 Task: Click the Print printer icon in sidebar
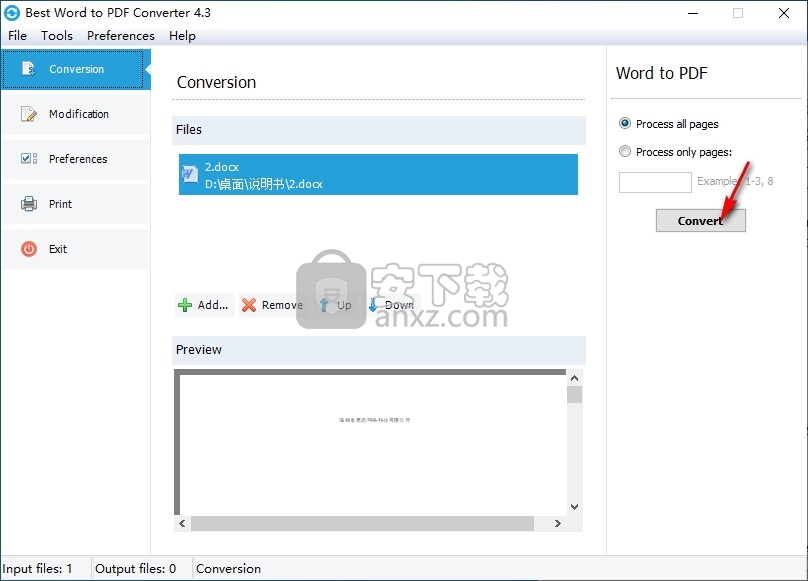(x=29, y=204)
